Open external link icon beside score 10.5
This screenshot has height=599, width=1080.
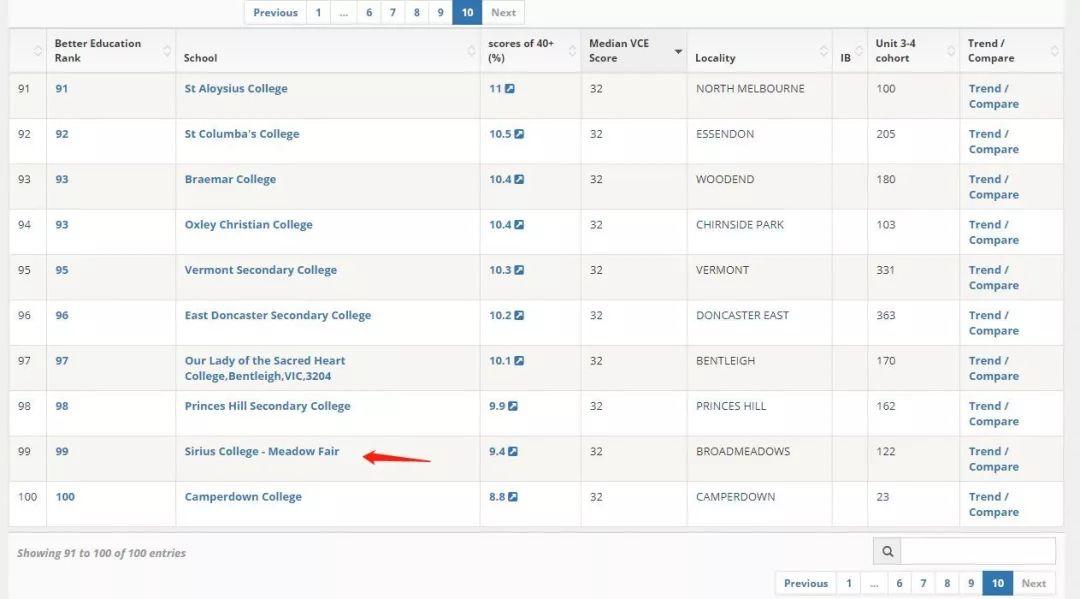coord(519,134)
